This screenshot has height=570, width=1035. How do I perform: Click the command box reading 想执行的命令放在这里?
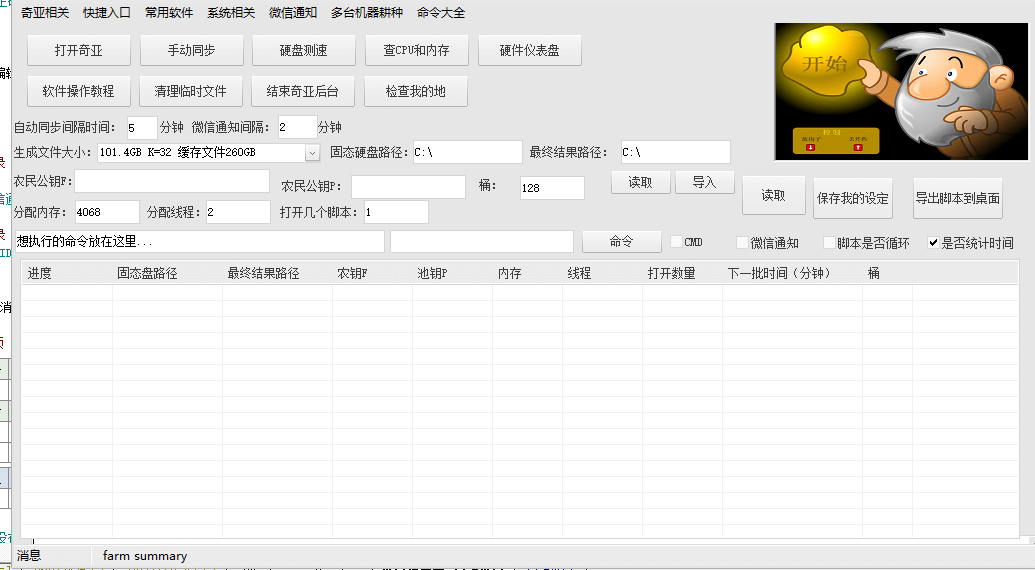[x=199, y=241]
